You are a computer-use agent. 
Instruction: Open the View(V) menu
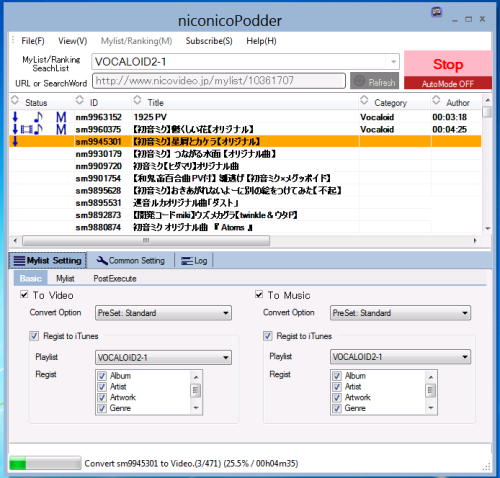(72, 41)
